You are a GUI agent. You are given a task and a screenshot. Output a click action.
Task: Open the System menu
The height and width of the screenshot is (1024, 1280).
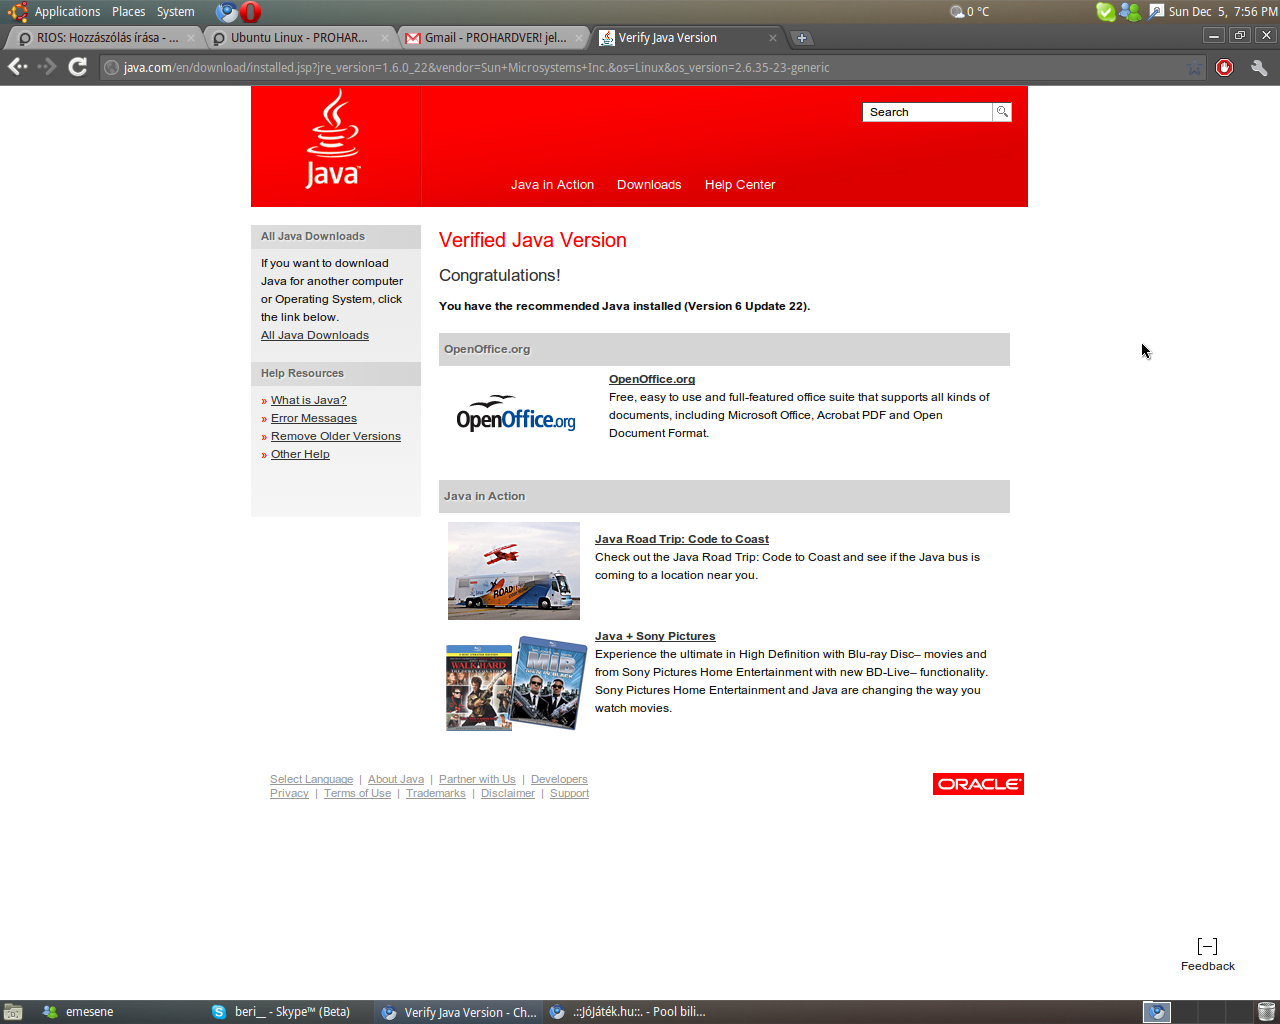(176, 12)
